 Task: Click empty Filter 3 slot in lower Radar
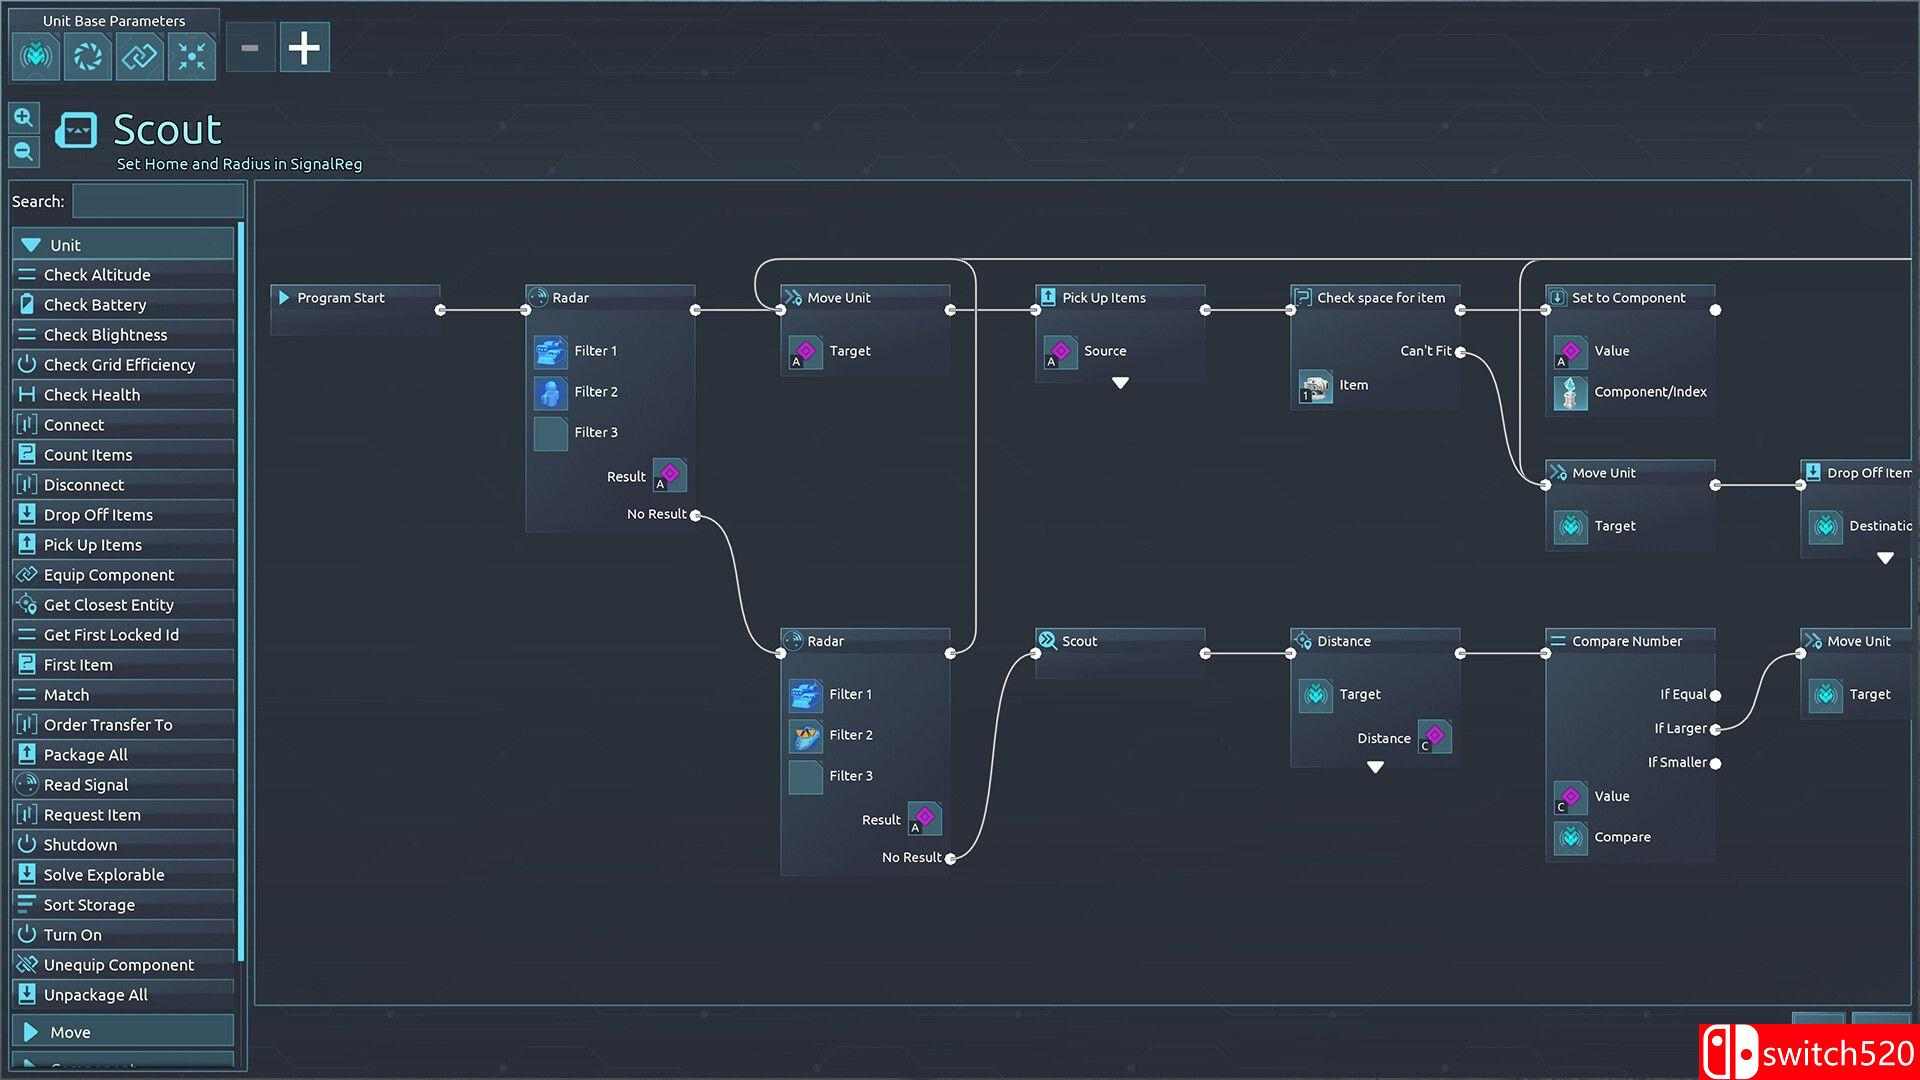(x=806, y=777)
